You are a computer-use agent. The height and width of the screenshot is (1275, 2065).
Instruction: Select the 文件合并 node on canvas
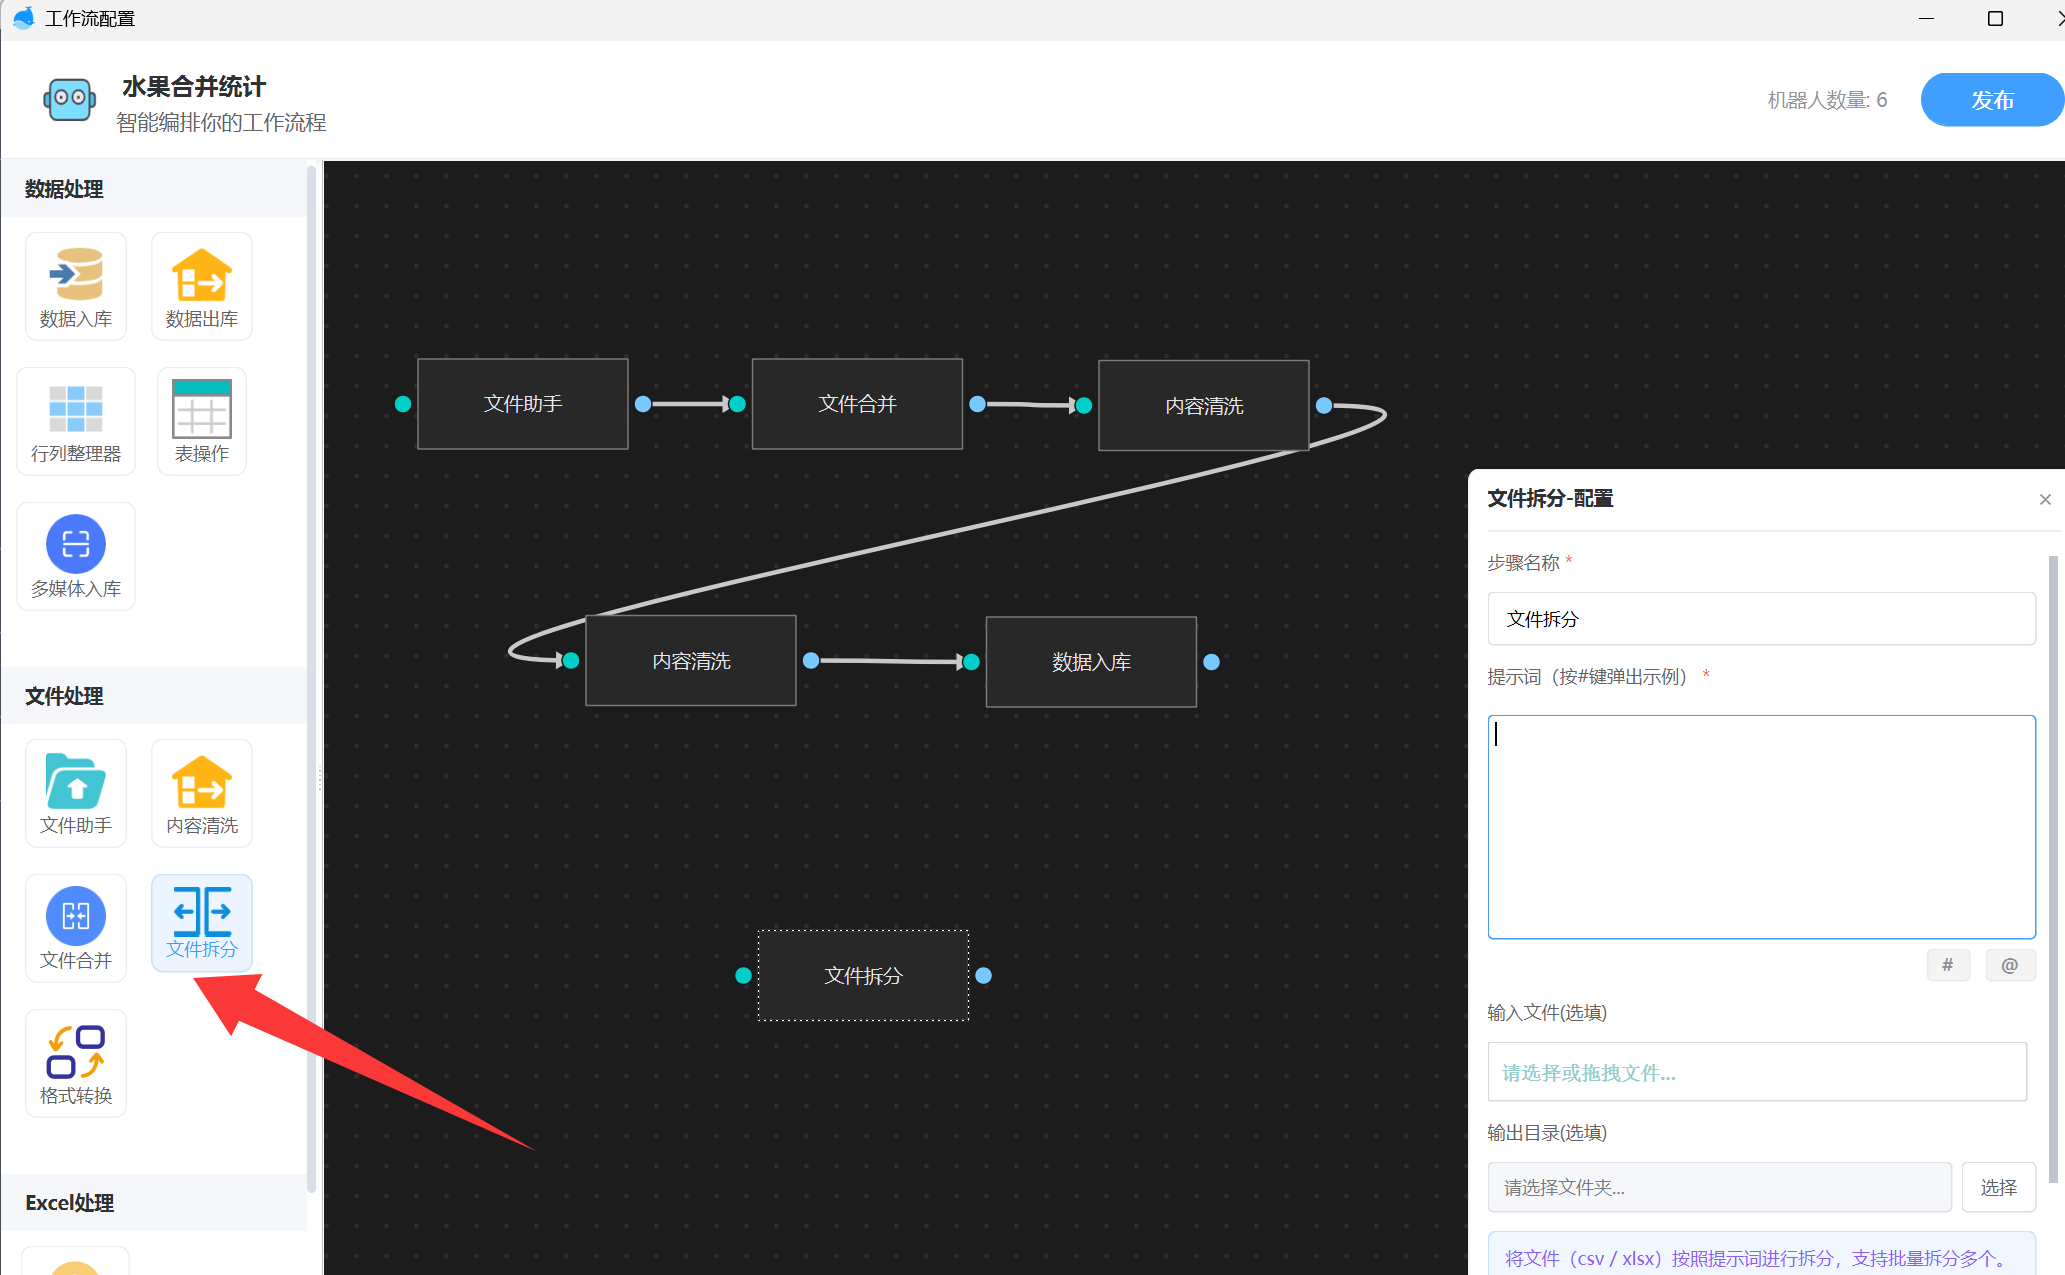tap(857, 404)
